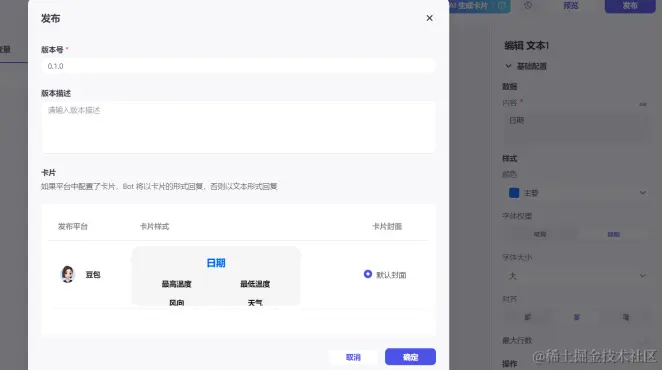Viewport: 663px width, 370px height.
Task: Click the 豆包 platform name
Action: [x=93, y=275]
